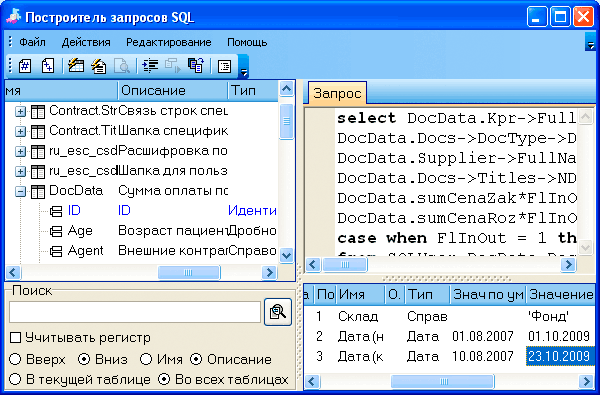Expand the ru_esc_csd Шапка для польз node

[20, 171]
